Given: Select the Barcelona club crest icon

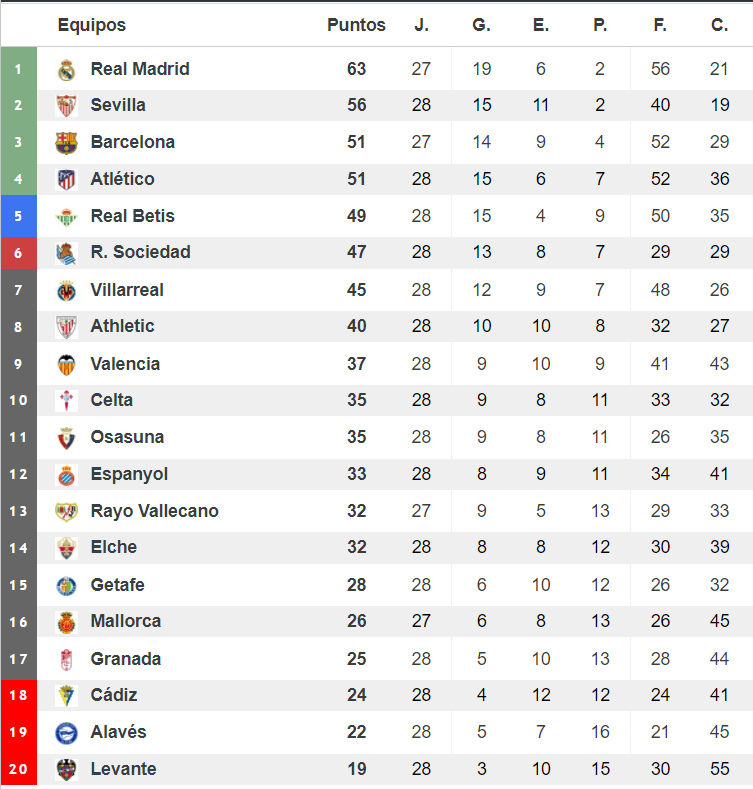Looking at the screenshot, I should pyautogui.click(x=66, y=143).
